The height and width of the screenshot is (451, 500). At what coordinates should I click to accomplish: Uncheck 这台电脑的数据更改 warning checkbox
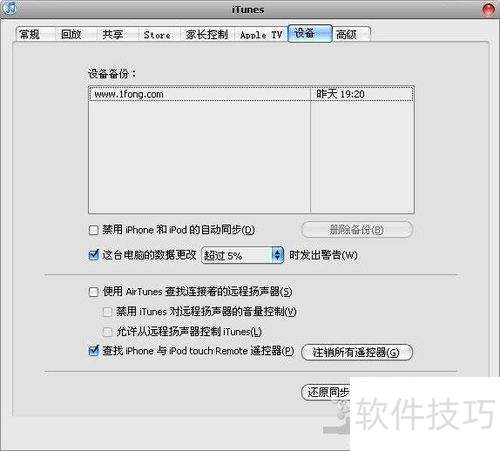[x=94, y=255]
